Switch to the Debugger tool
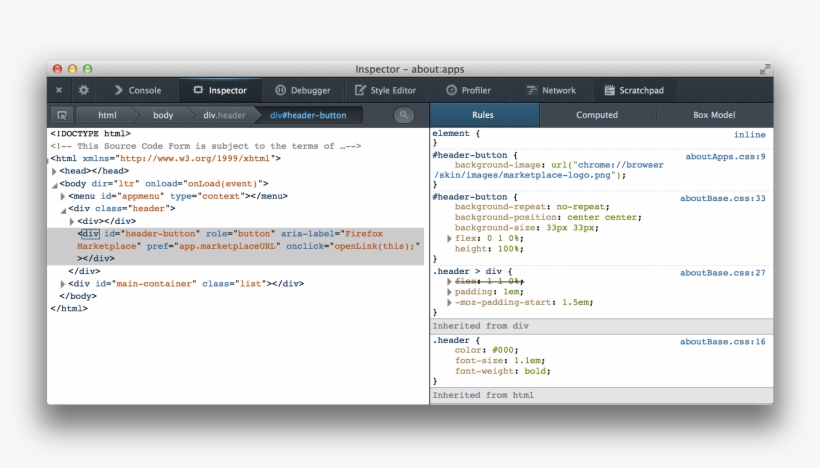820x468 pixels. pyautogui.click(x=301, y=90)
